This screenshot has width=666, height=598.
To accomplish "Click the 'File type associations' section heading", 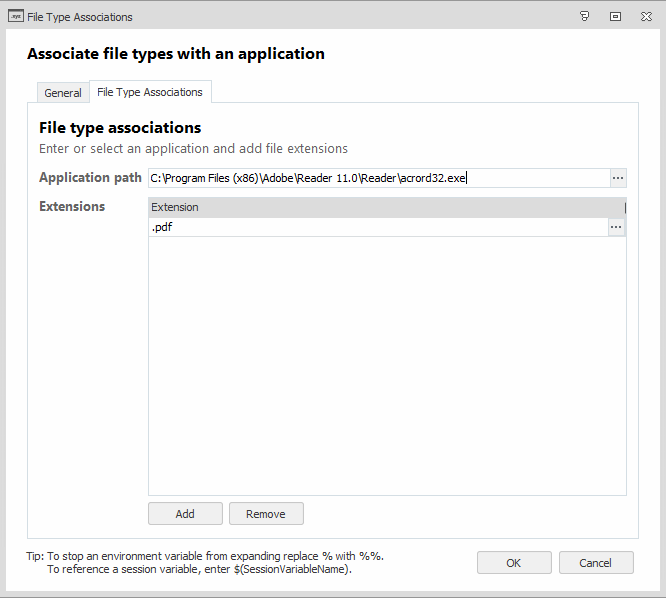I will 120,128.
